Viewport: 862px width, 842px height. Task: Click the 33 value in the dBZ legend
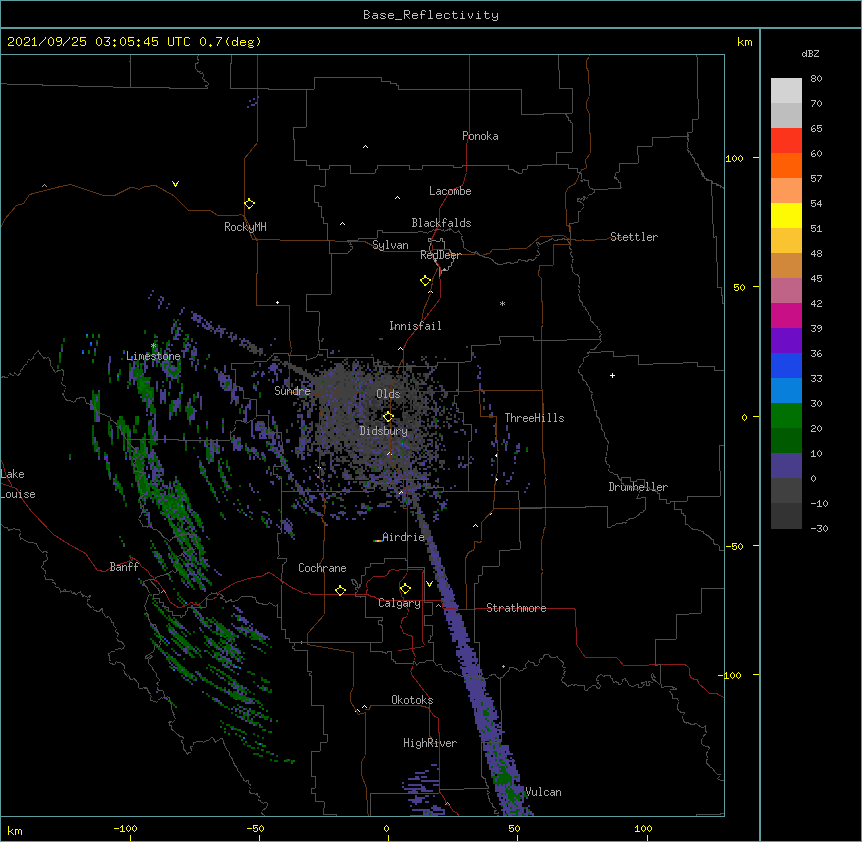pos(816,379)
